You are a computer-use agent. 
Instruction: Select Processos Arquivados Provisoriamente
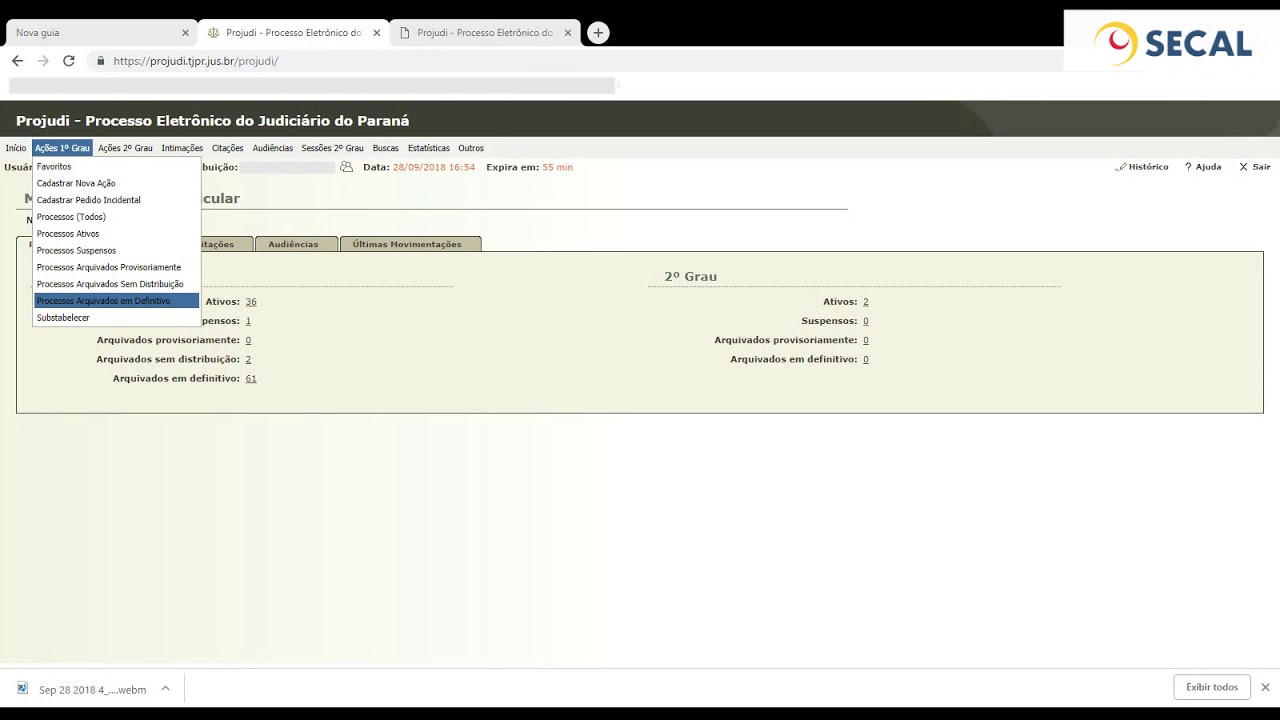116,268
